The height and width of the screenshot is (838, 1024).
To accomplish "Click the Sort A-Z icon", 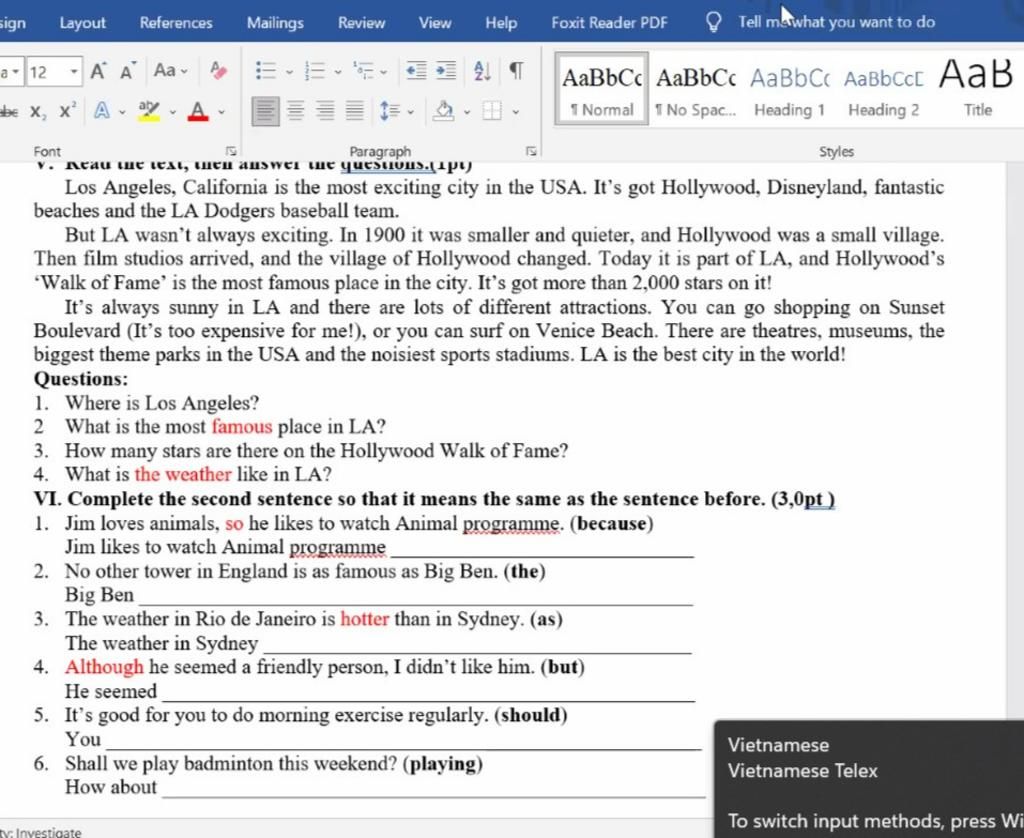I will (482, 71).
